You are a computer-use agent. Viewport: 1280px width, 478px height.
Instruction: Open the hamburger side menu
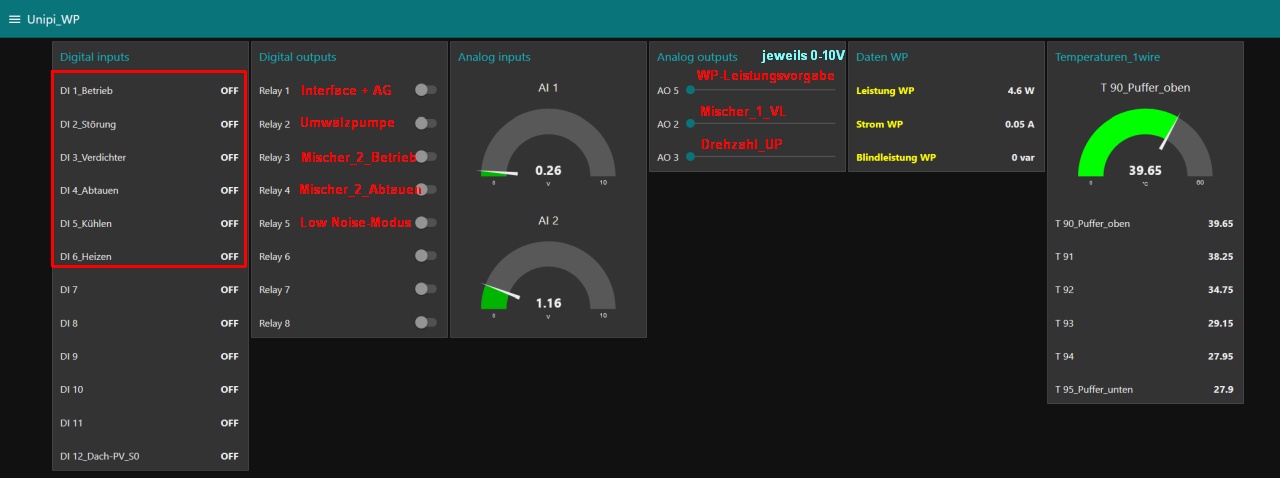pyautogui.click(x=14, y=19)
